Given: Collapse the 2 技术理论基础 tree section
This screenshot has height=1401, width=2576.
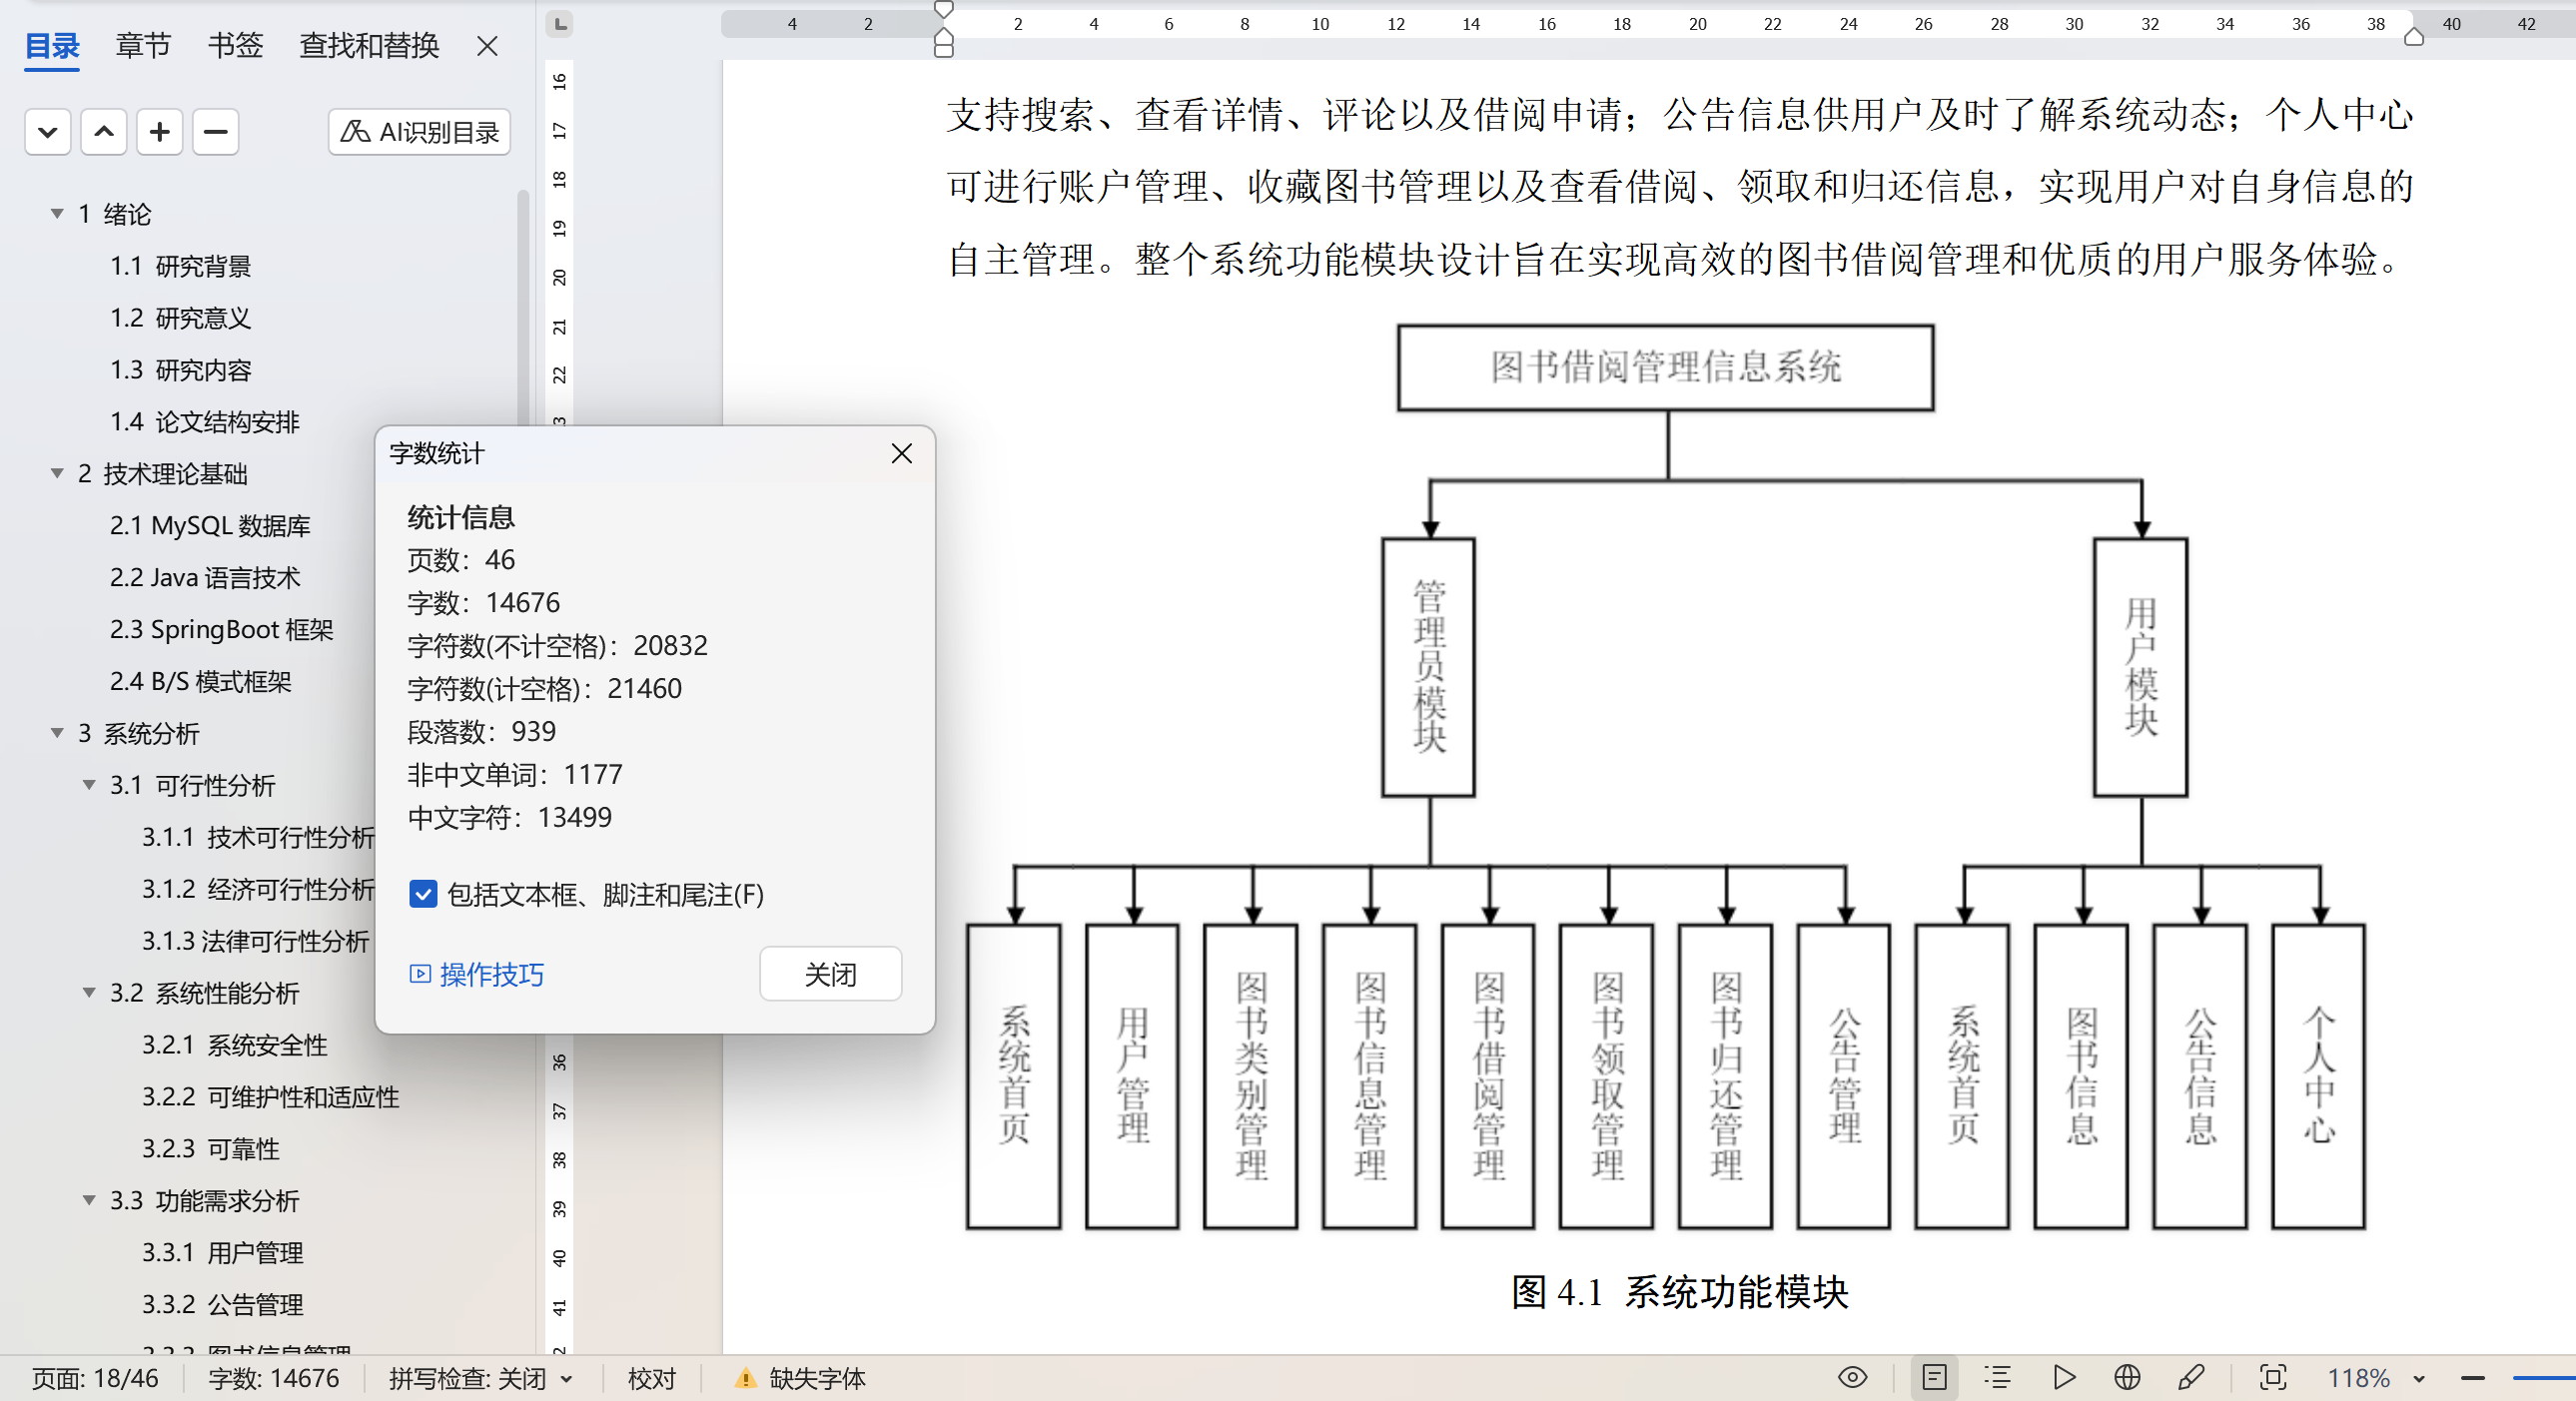Looking at the screenshot, I should click(57, 474).
